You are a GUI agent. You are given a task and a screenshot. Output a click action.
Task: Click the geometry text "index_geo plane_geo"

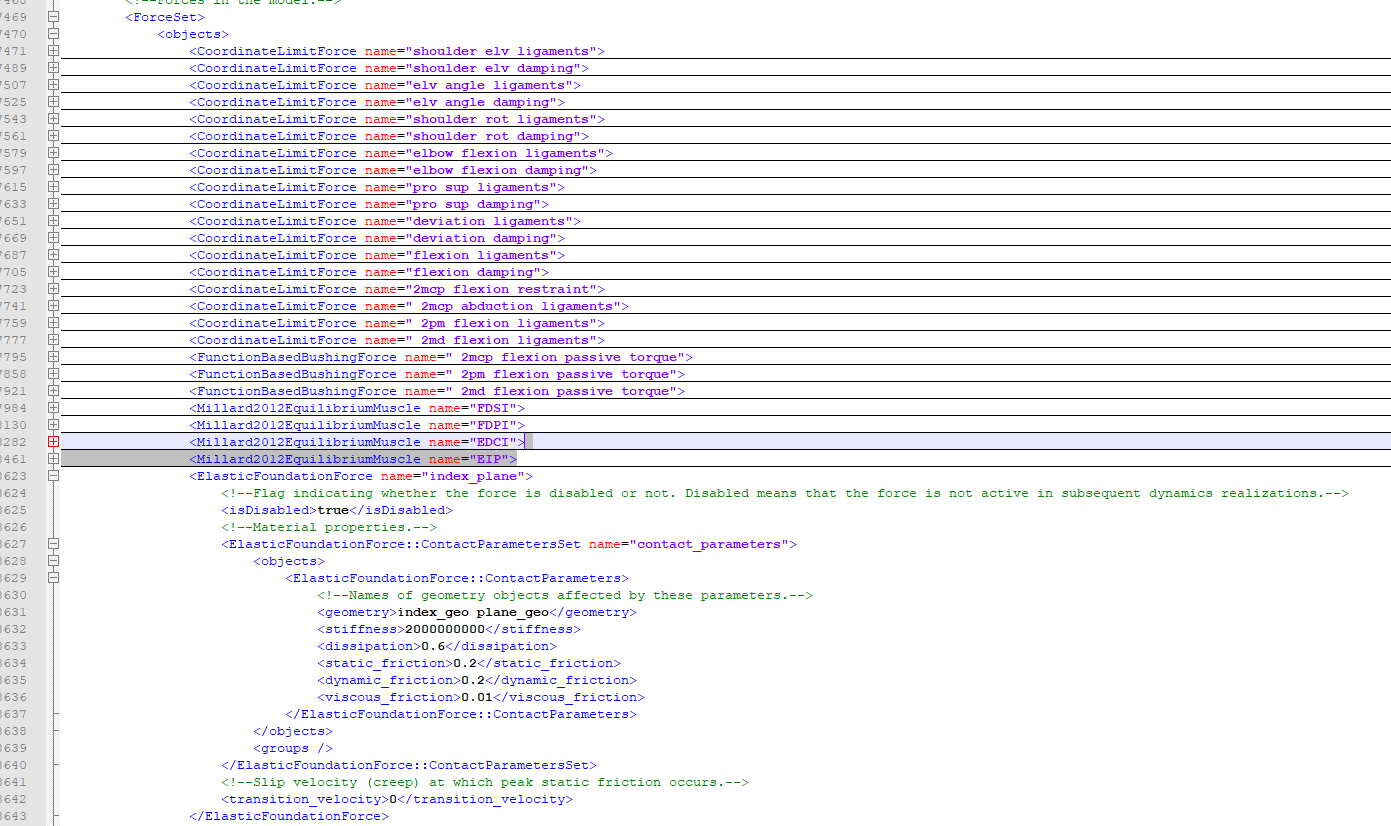point(473,612)
